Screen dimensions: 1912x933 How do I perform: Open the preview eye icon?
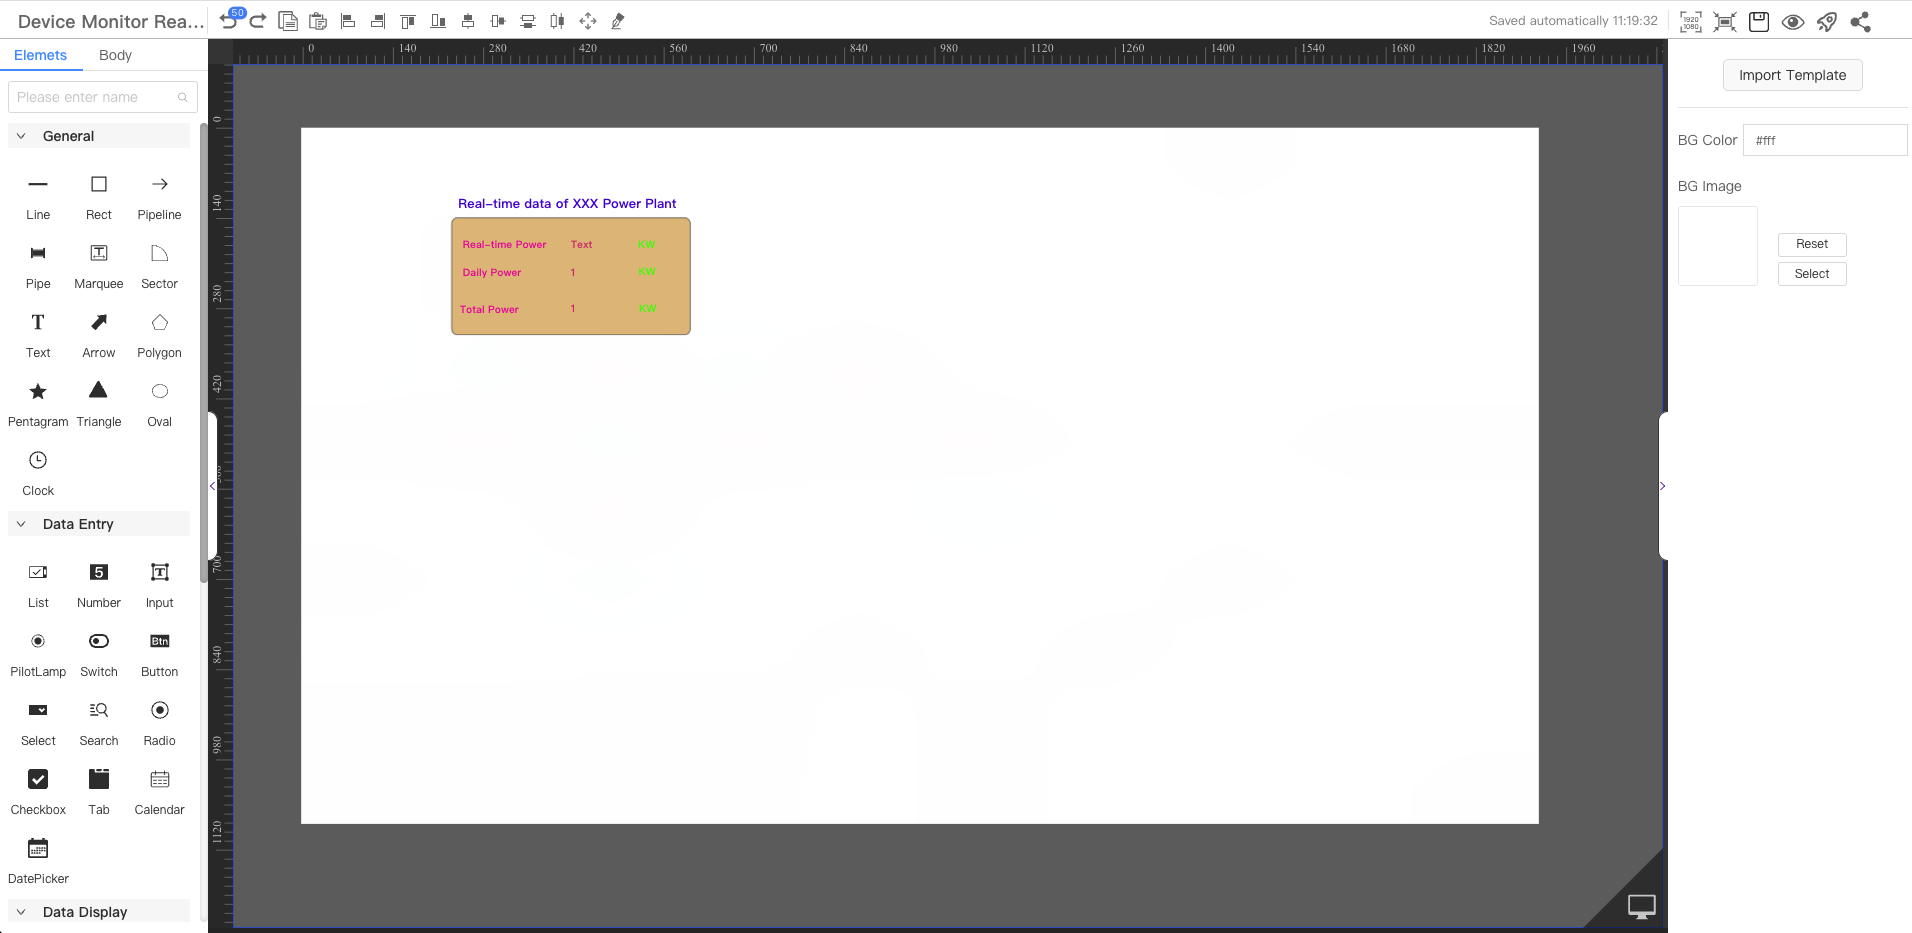click(1793, 21)
